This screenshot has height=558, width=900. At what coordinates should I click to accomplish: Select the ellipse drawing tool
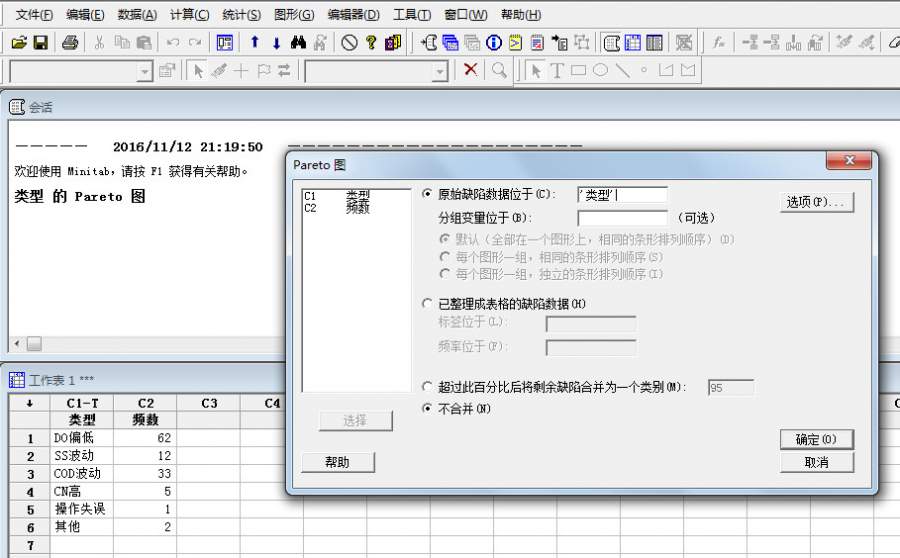coord(600,71)
